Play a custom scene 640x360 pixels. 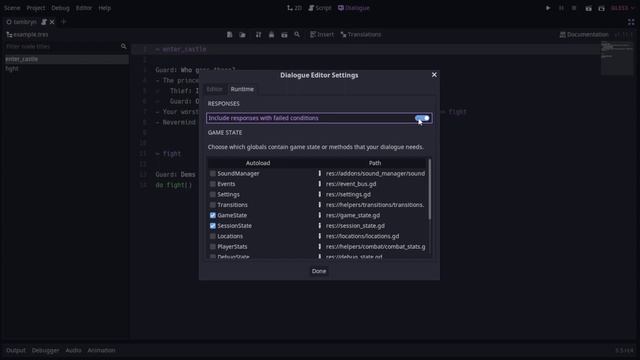point(602,8)
